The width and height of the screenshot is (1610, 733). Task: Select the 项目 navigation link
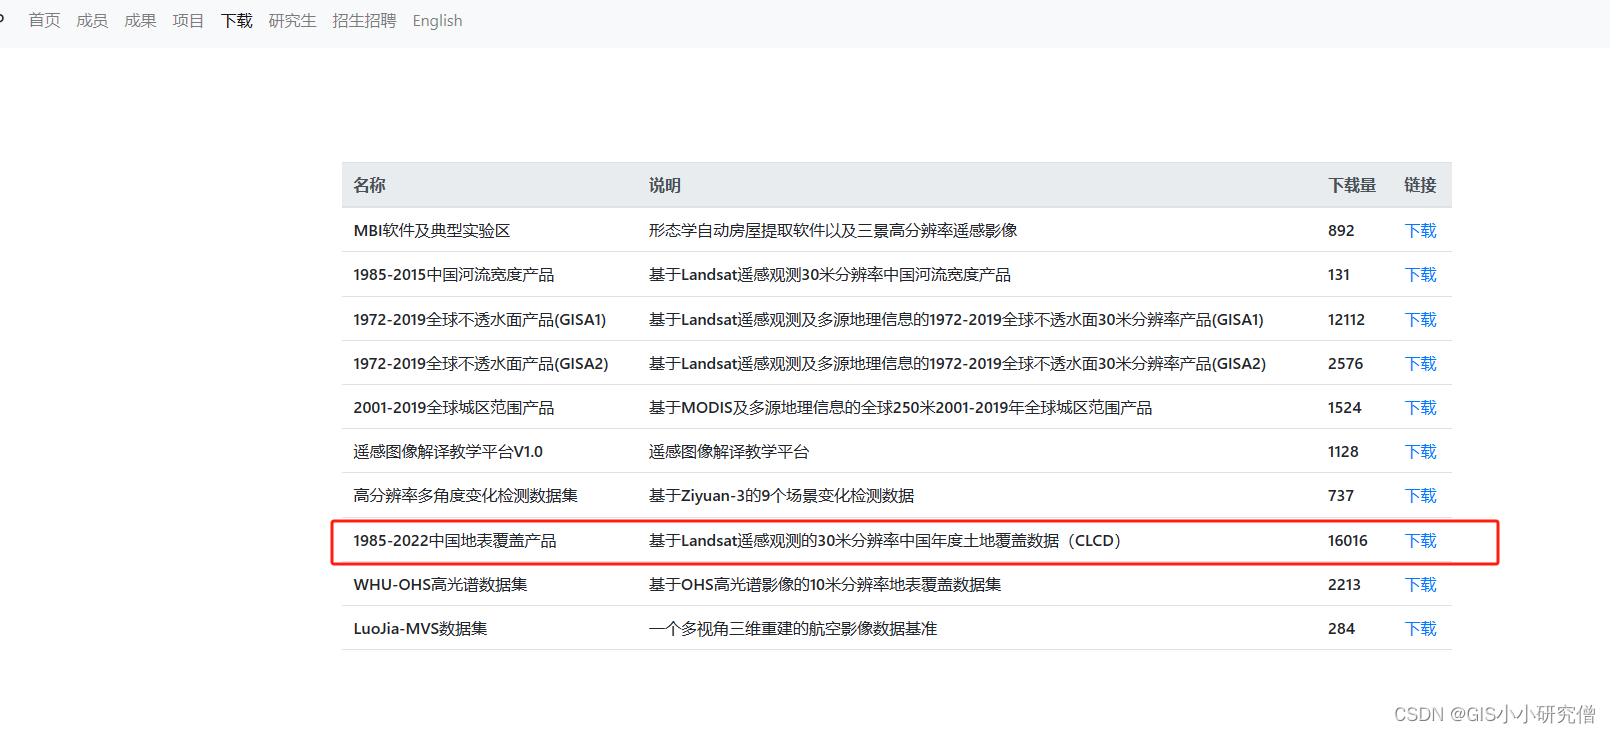coord(188,21)
